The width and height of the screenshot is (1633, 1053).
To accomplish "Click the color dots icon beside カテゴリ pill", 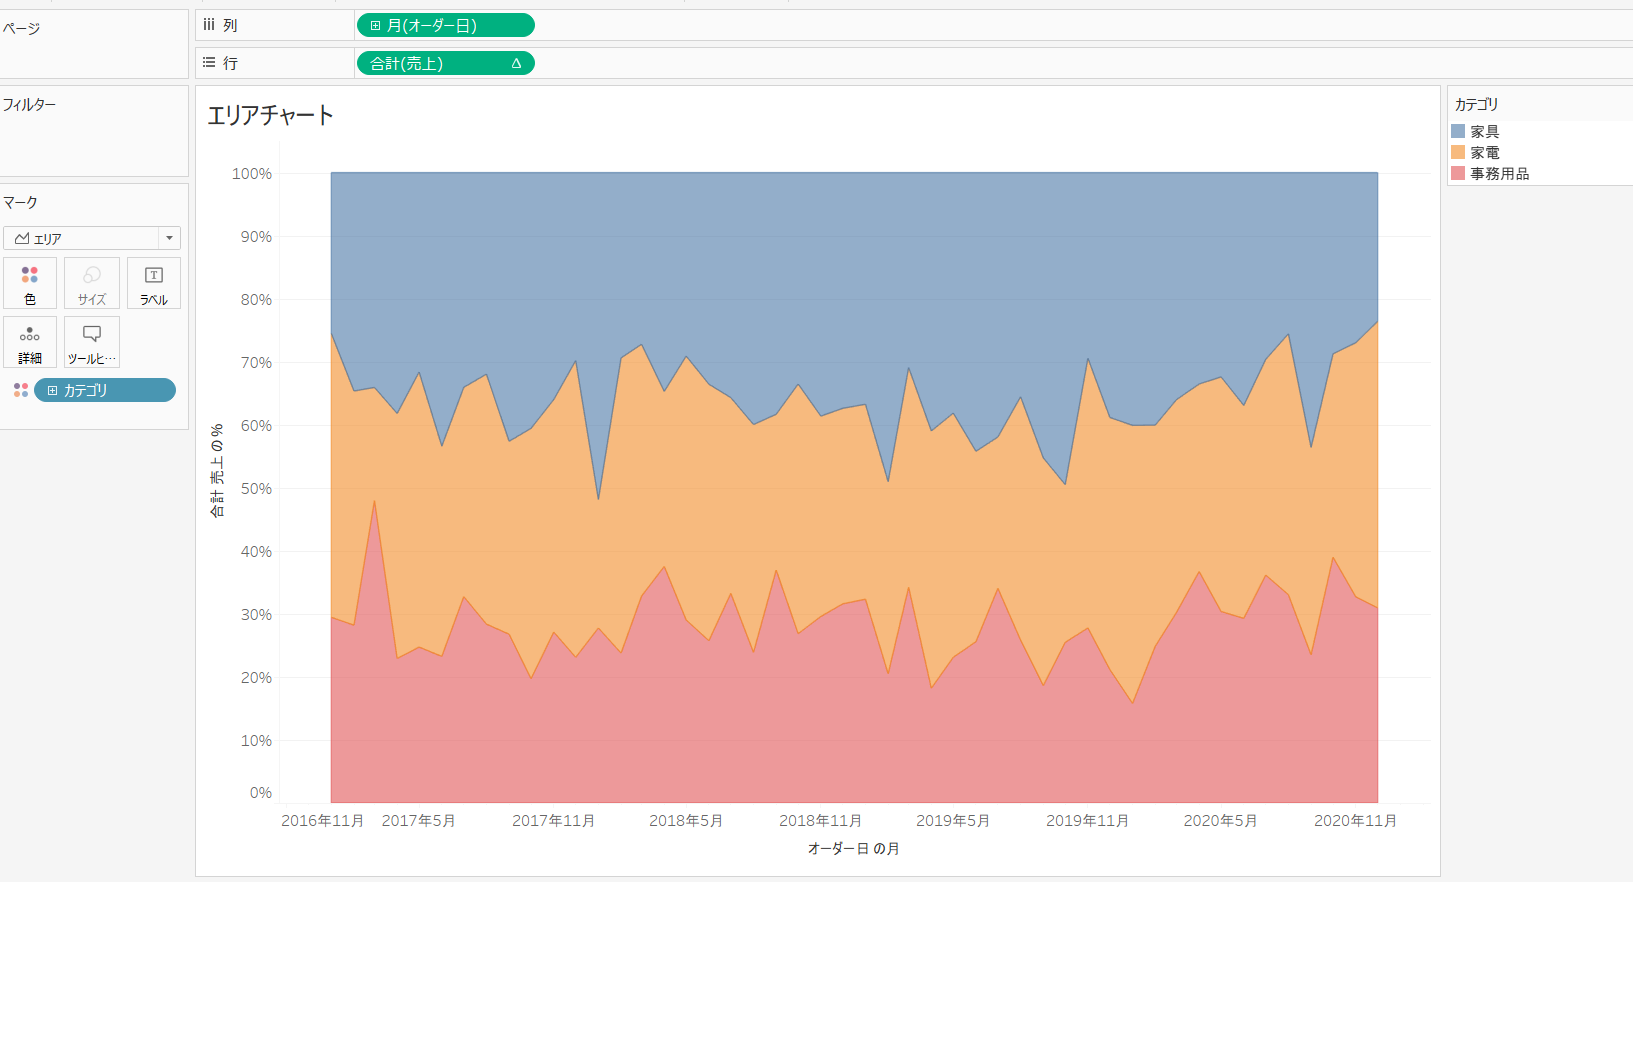I will click(21, 390).
